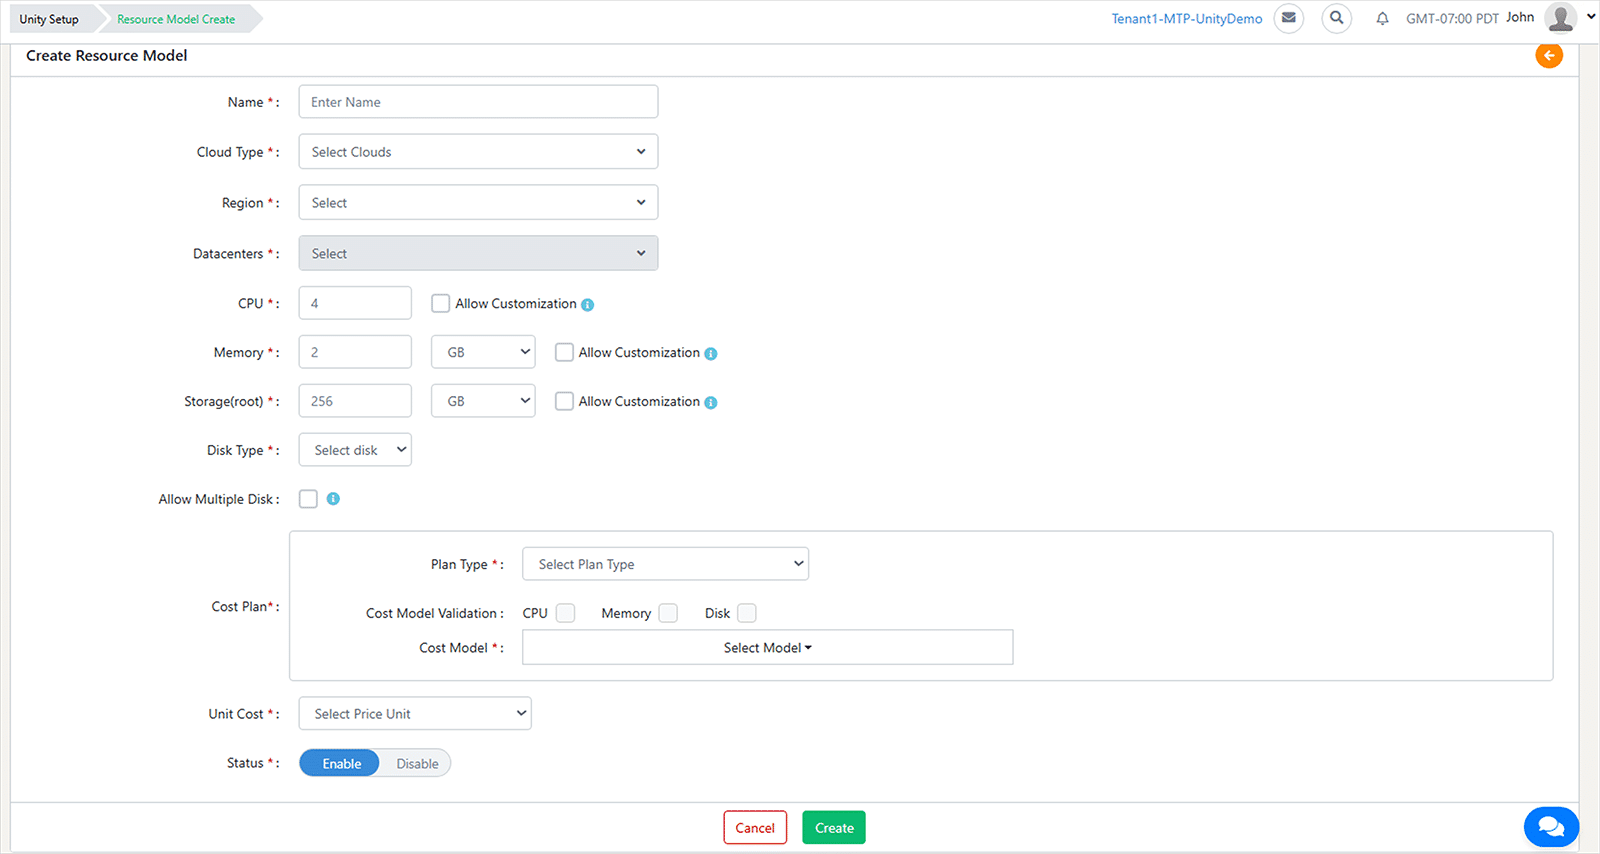
Task: Click the user profile avatar icon
Action: coord(1560,18)
